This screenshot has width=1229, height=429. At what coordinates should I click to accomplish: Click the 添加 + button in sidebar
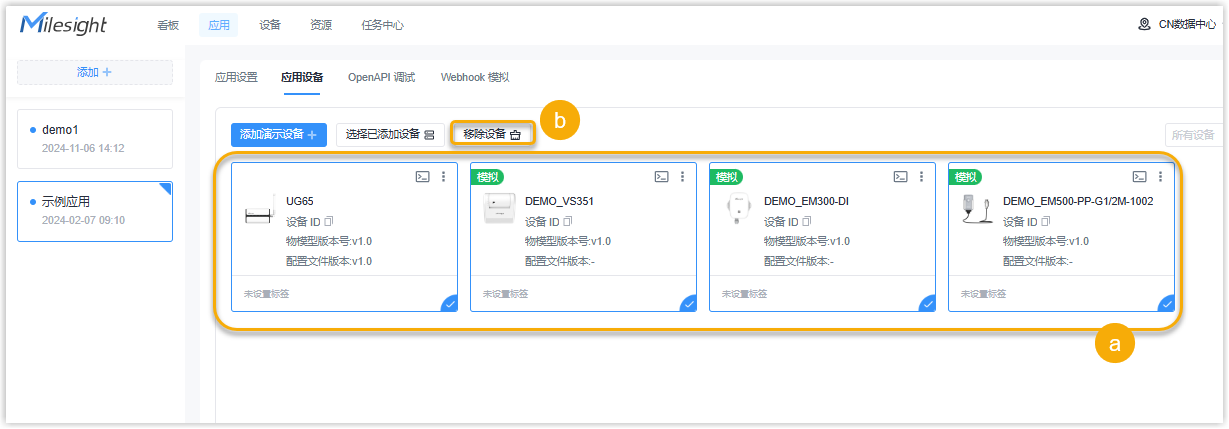(95, 72)
